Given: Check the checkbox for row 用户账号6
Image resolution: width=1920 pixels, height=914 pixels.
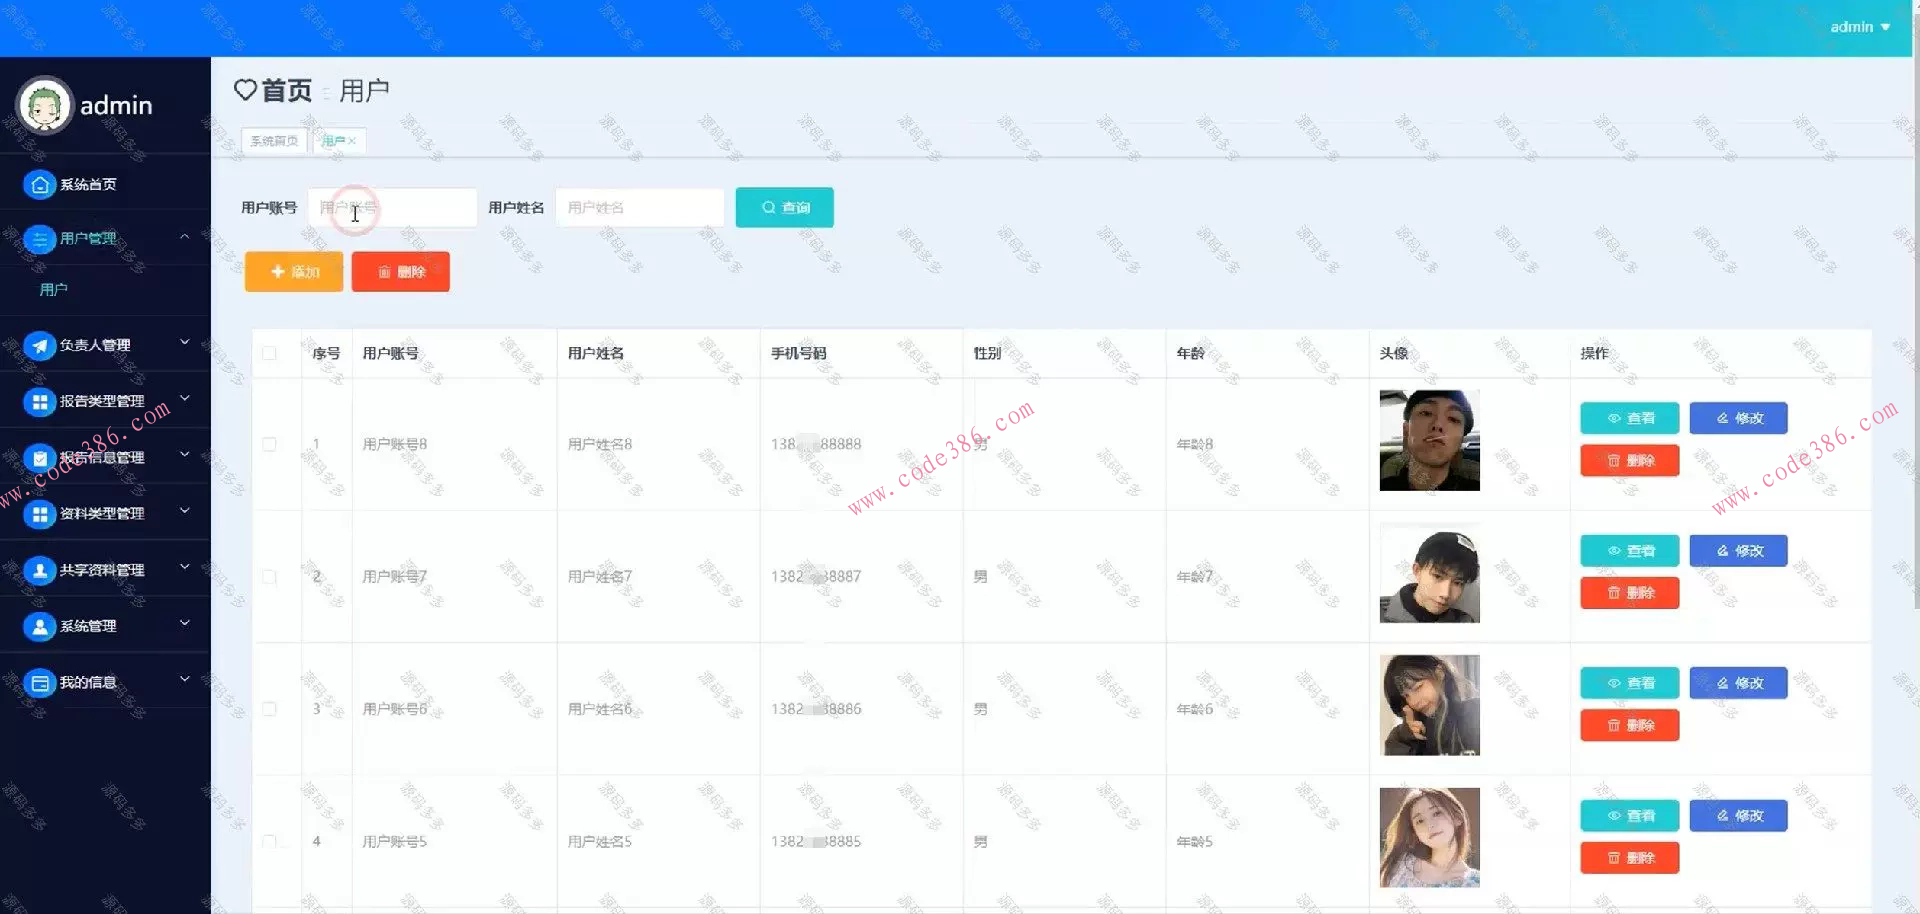Looking at the screenshot, I should click(x=269, y=709).
